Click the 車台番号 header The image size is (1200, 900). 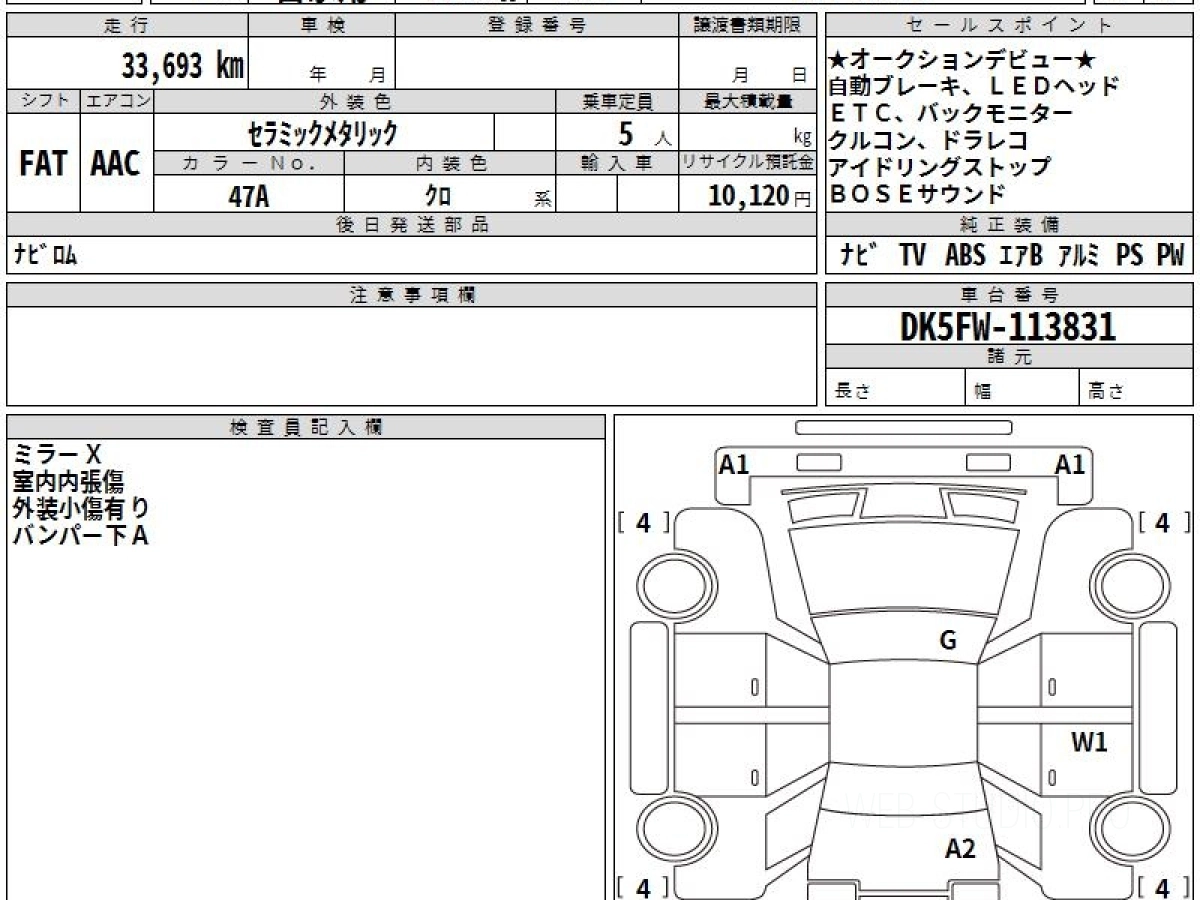[1010, 295]
